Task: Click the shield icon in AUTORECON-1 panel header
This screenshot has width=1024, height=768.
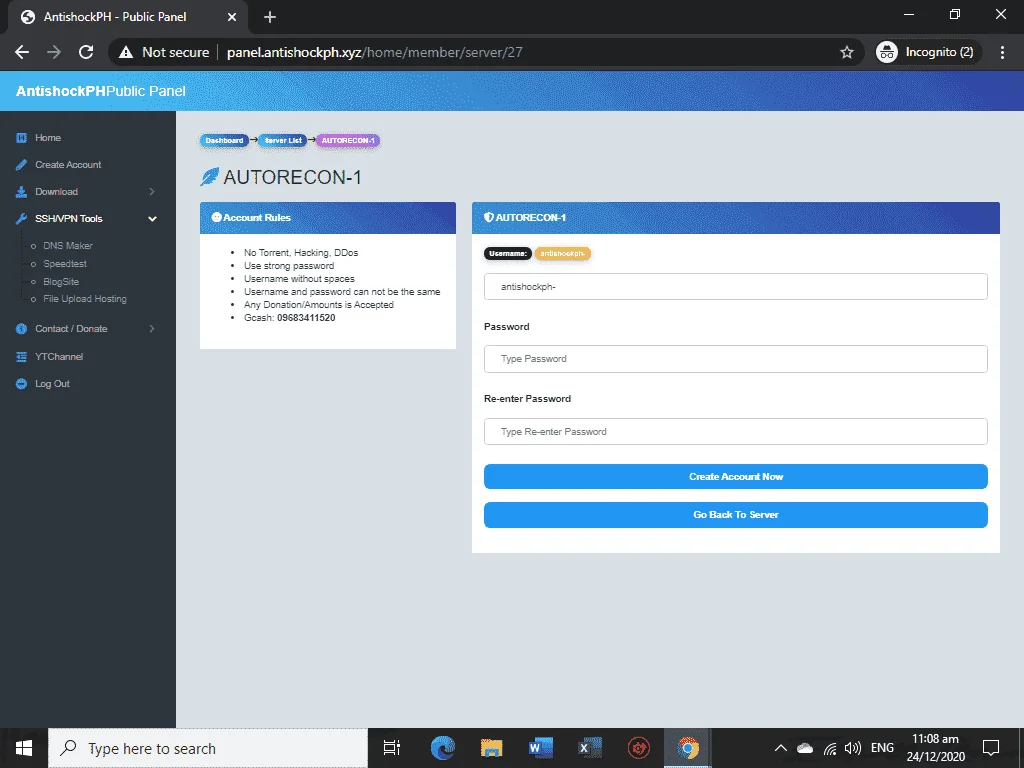Action: point(488,217)
